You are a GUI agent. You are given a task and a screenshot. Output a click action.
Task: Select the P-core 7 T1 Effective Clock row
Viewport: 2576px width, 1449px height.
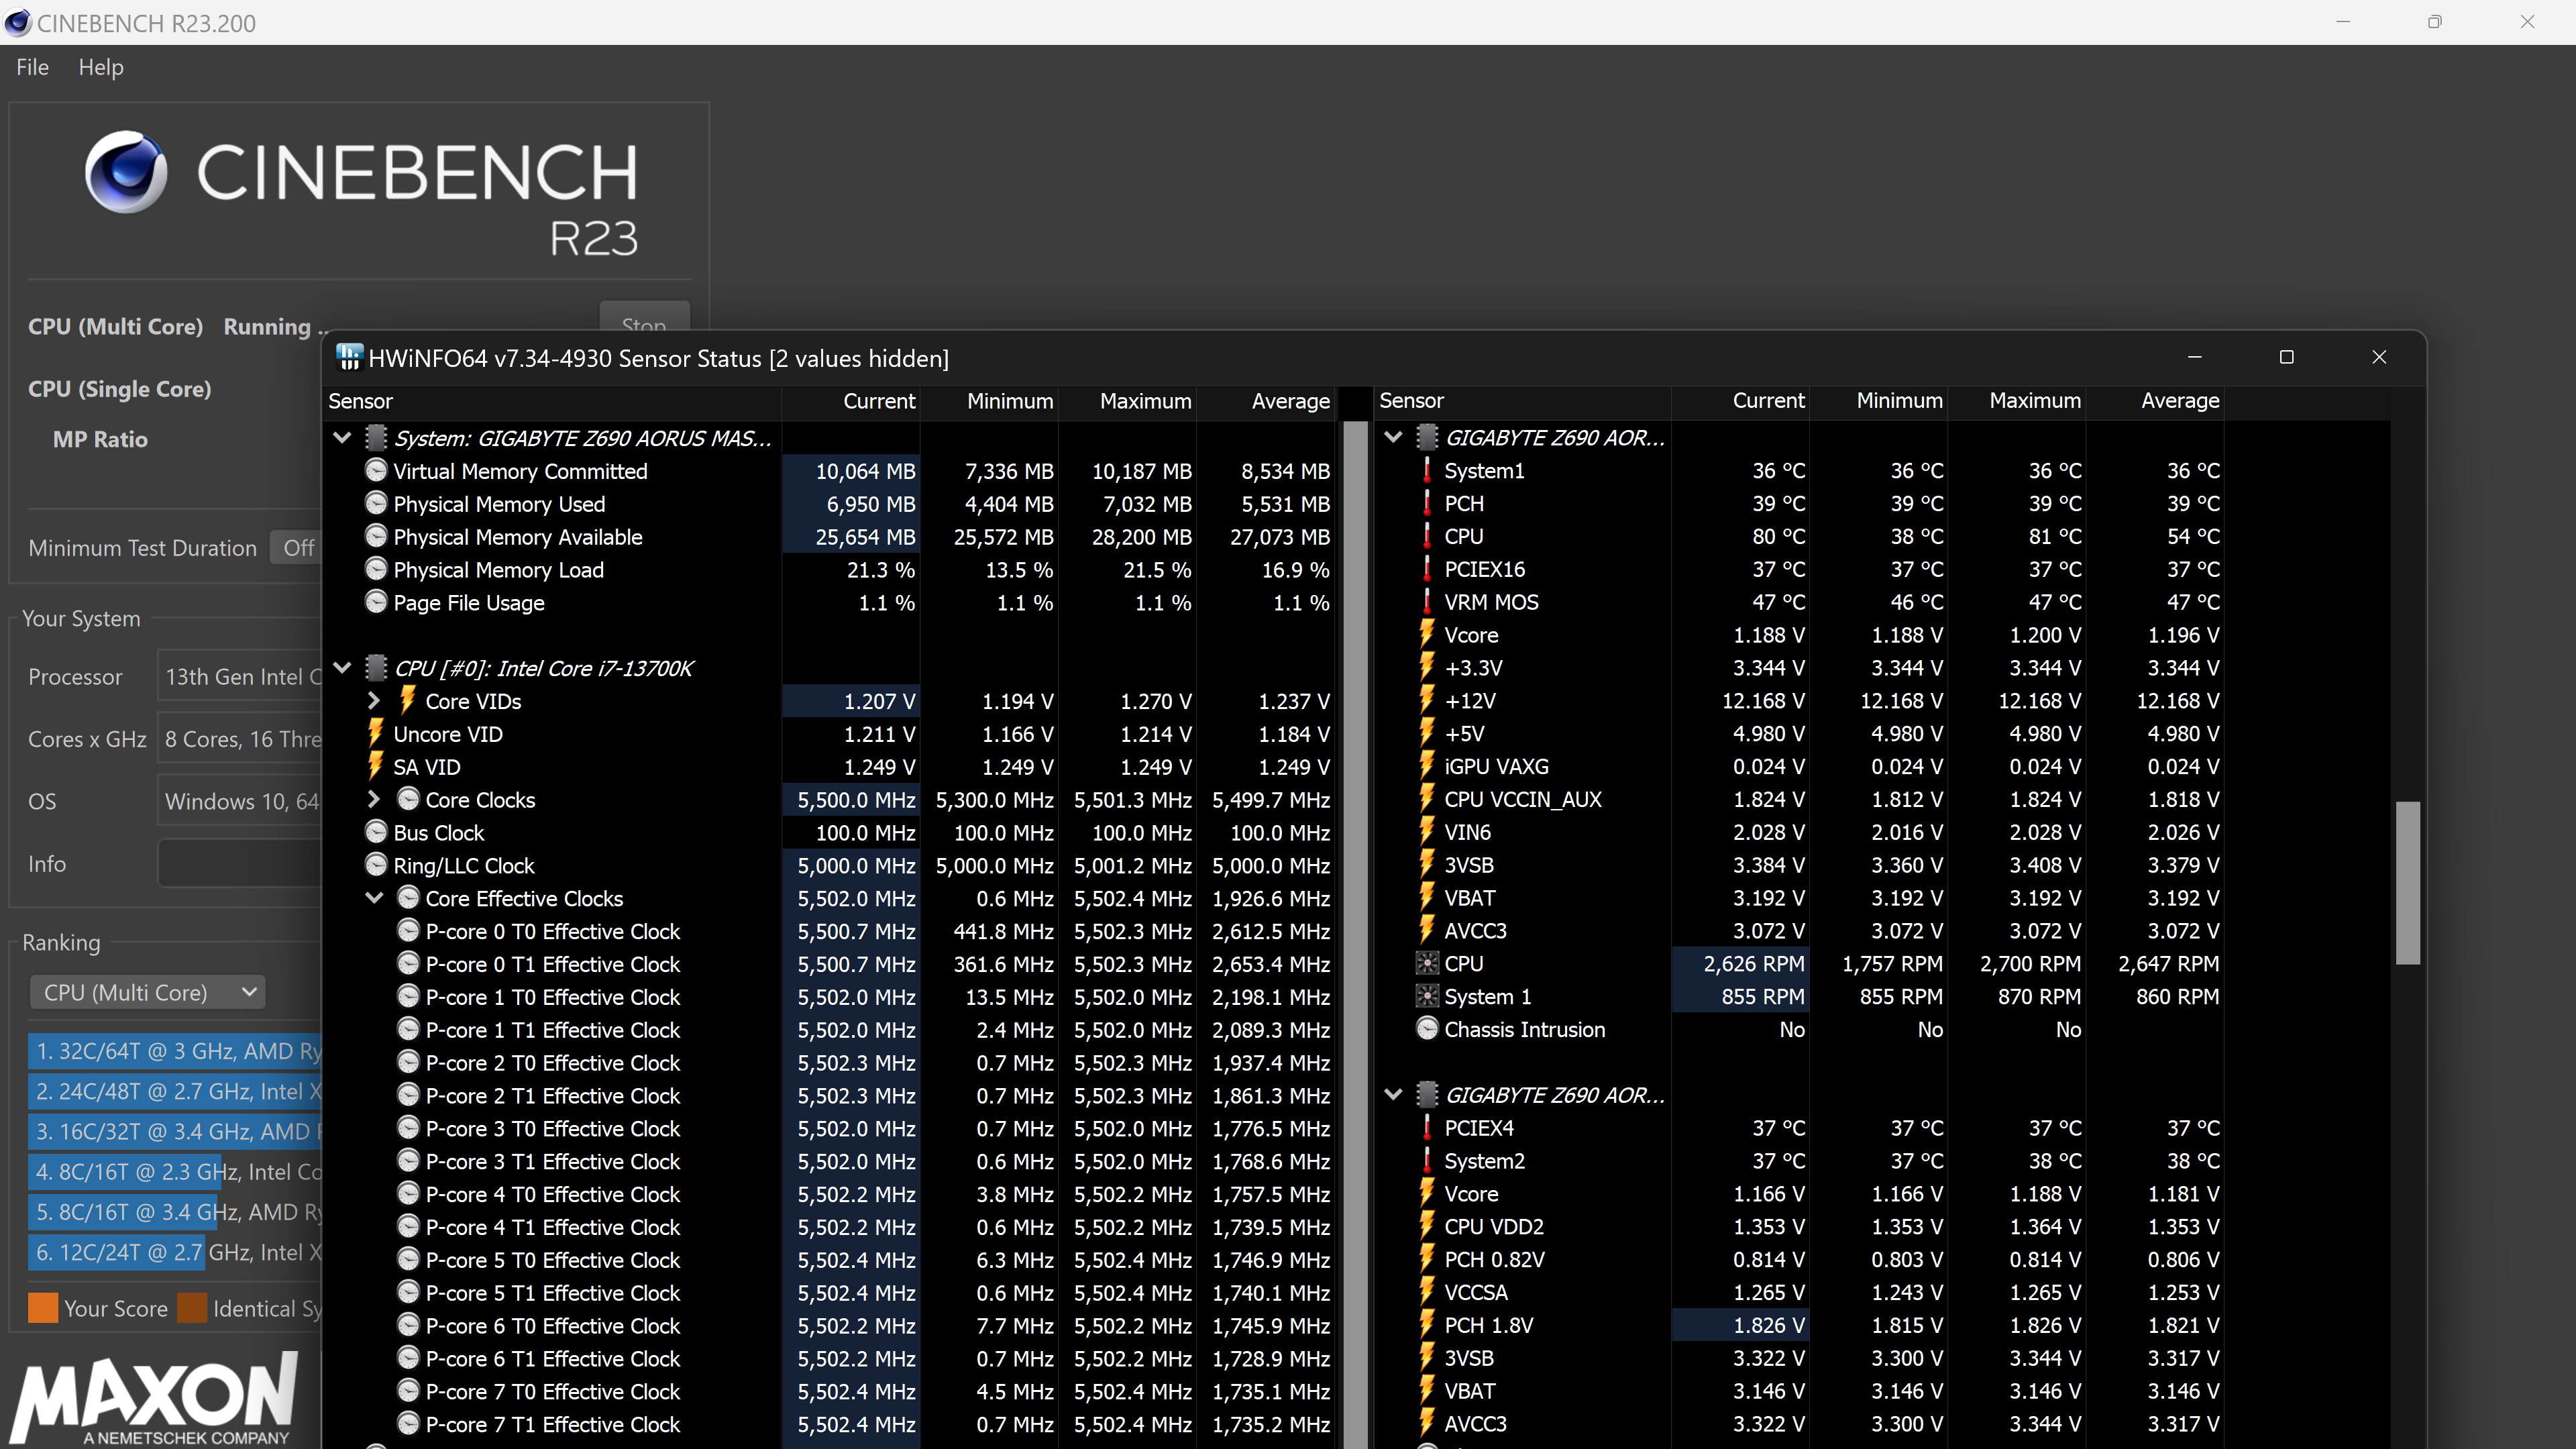click(830, 1424)
